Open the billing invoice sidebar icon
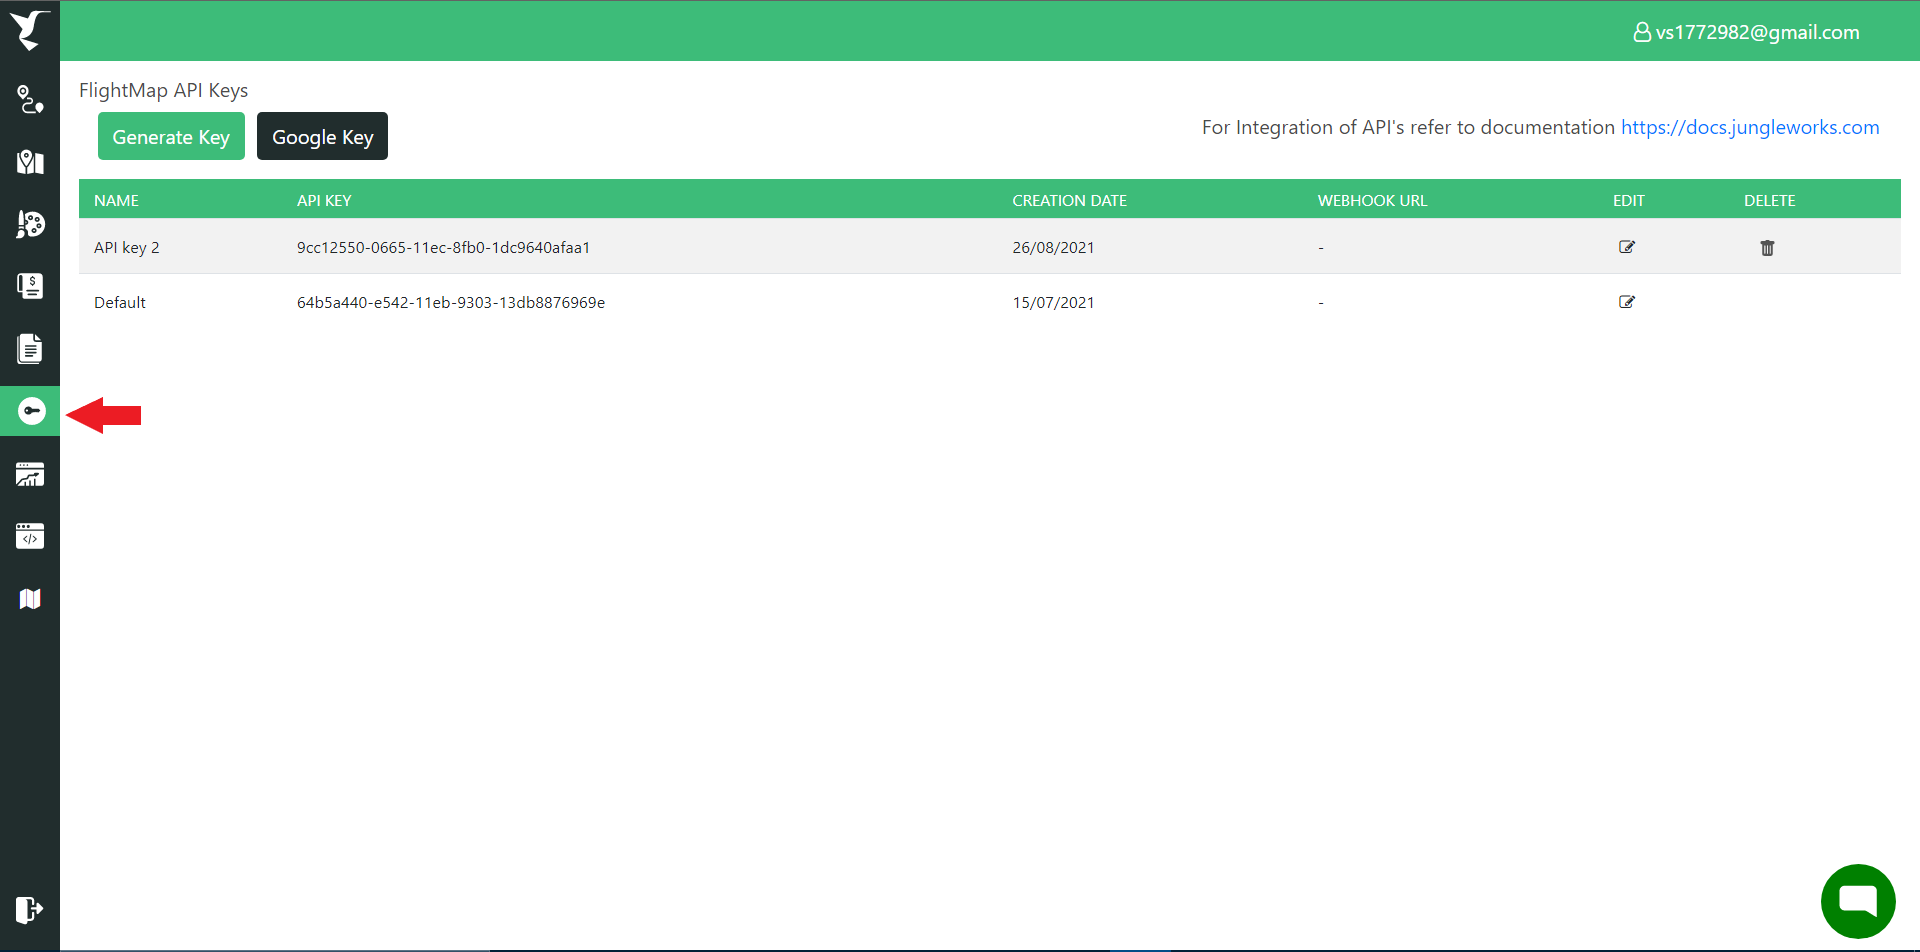1920x952 pixels. coord(30,286)
